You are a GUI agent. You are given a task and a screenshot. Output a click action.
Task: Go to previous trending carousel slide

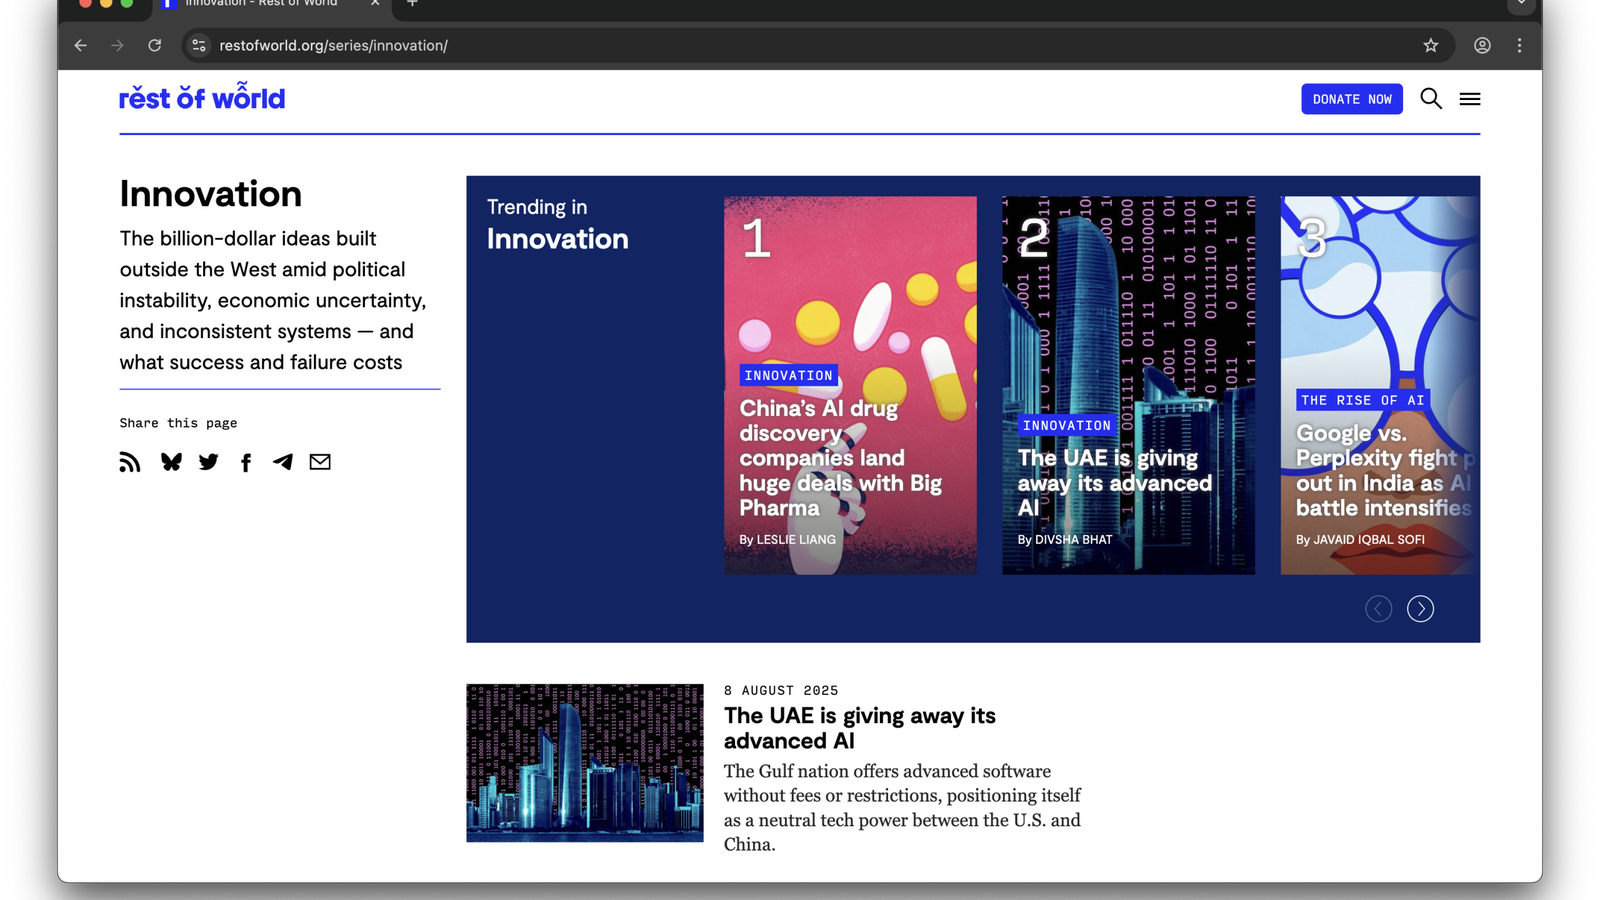pyautogui.click(x=1378, y=608)
